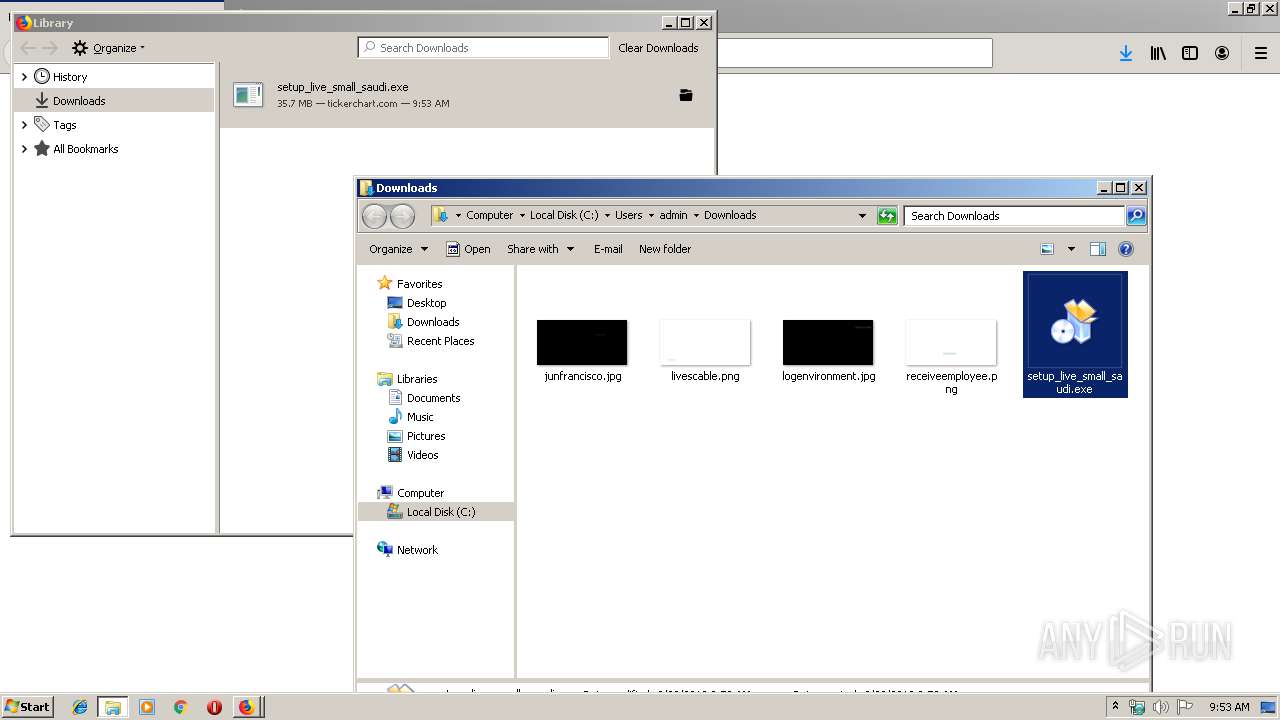Select receiveemployee.png thumbnail

(951, 343)
